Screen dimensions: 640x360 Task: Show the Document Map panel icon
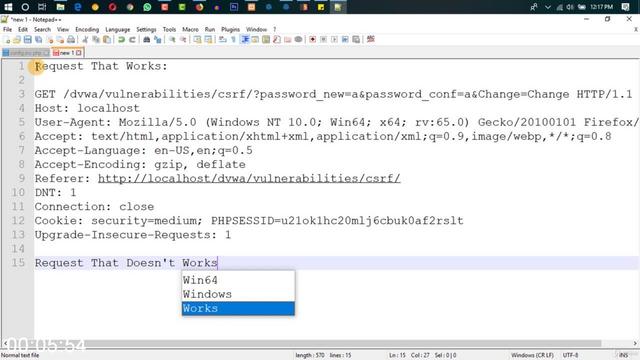[x=266, y=39]
